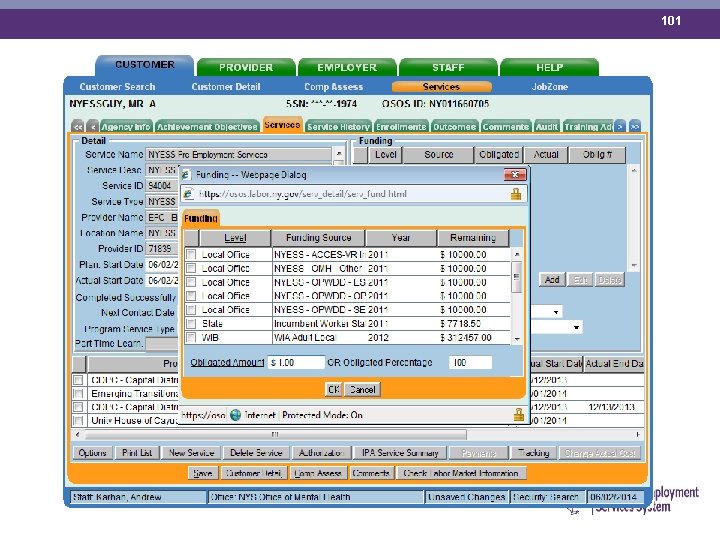Check the WIA Adult Local WIB row
Viewport: 720px width, 540px height.
click(x=191, y=338)
